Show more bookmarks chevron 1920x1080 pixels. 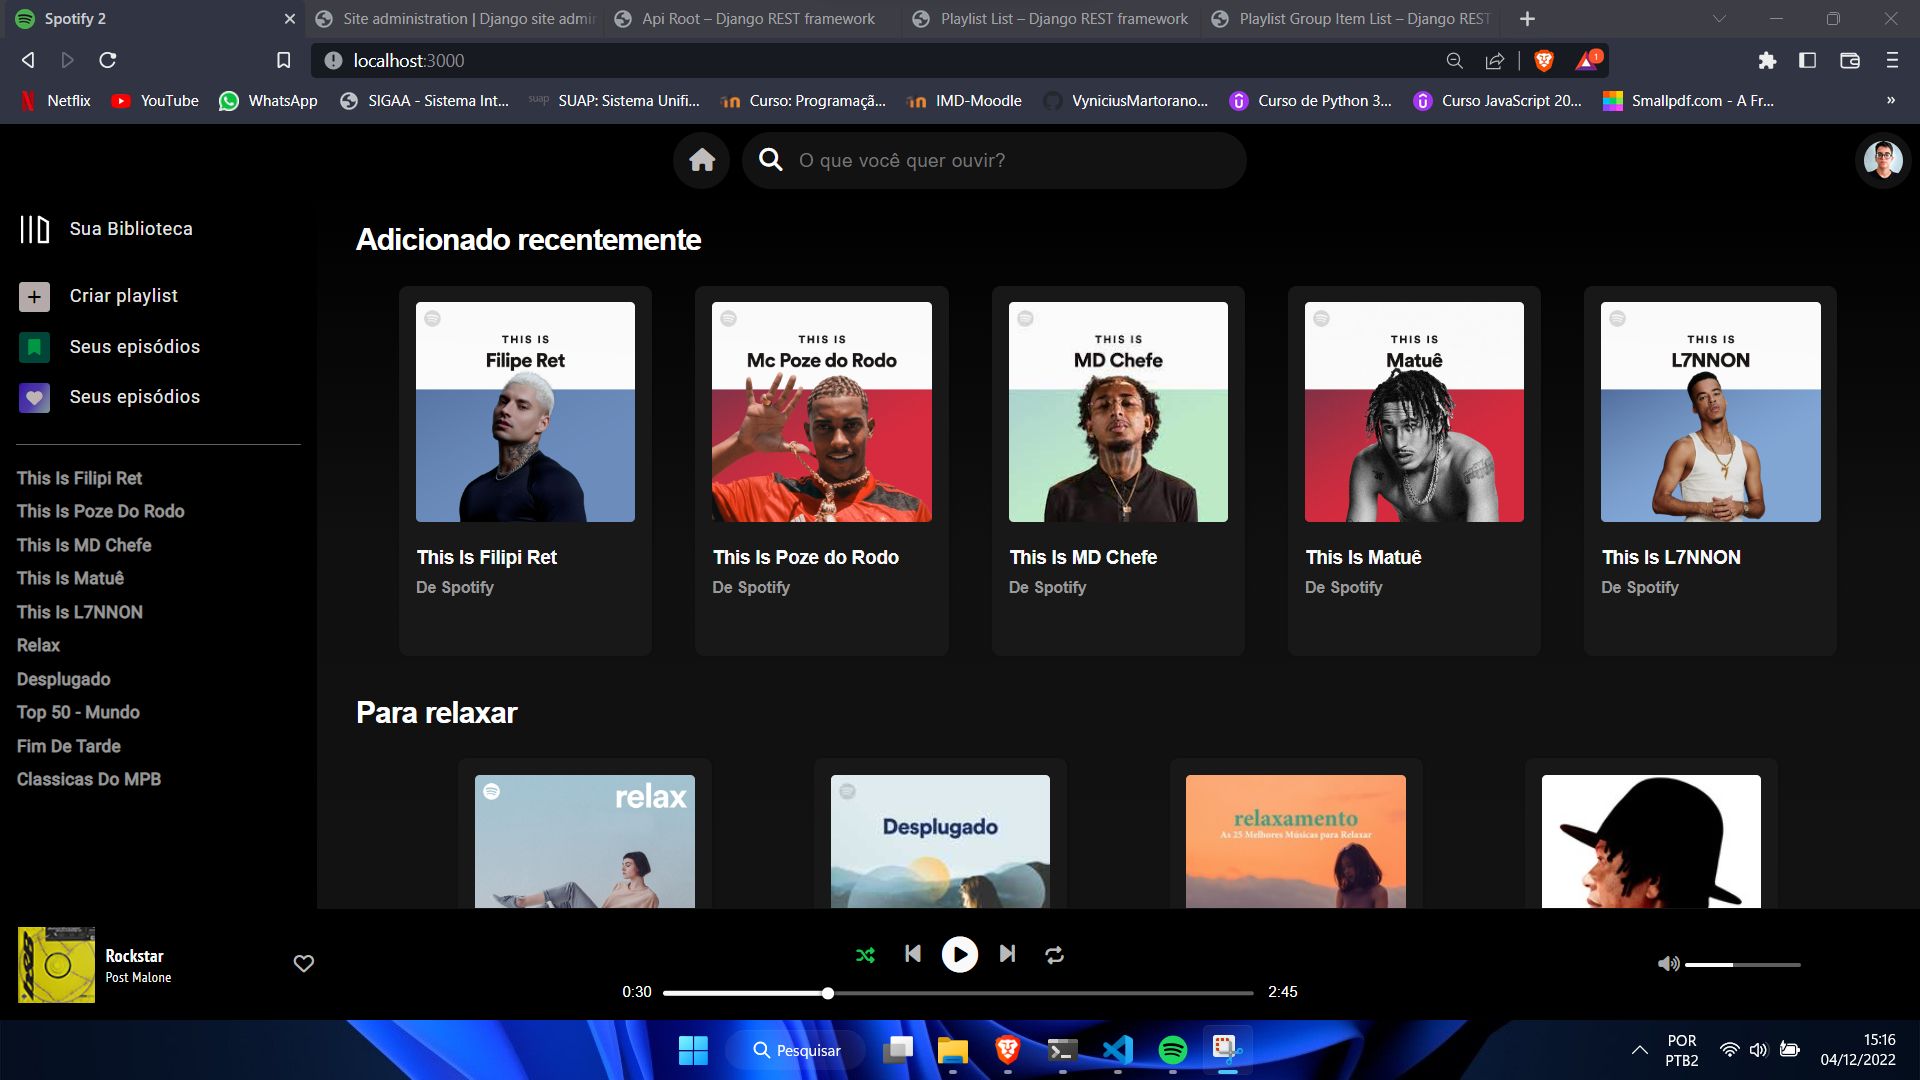coord(1890,101)
